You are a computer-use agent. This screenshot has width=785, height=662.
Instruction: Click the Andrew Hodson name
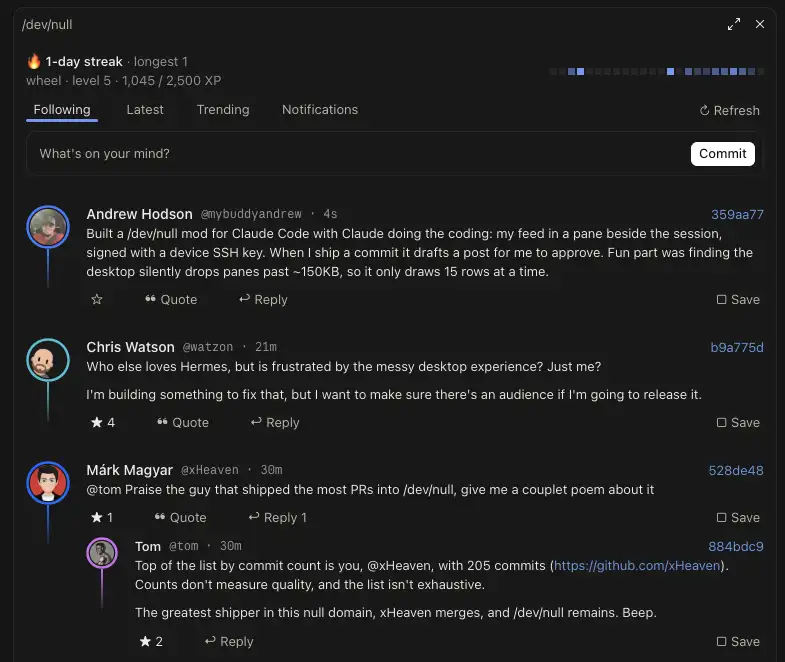pyautogui.click(x=139, y=214)
